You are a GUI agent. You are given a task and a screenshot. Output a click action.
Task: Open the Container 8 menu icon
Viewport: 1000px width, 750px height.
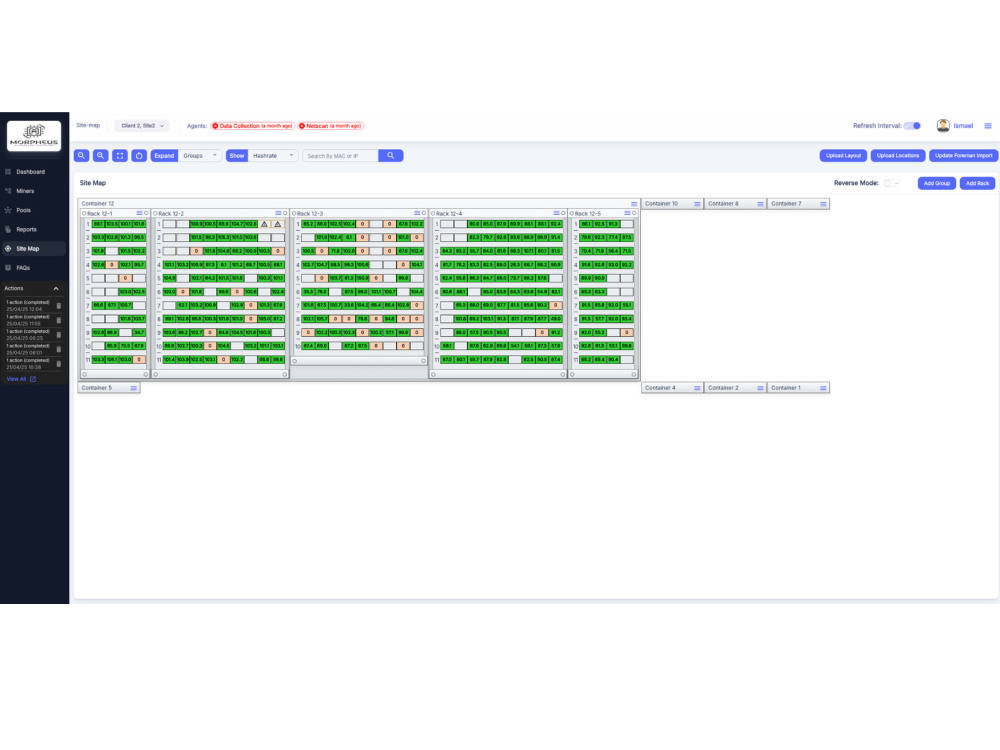click(760, 204)
